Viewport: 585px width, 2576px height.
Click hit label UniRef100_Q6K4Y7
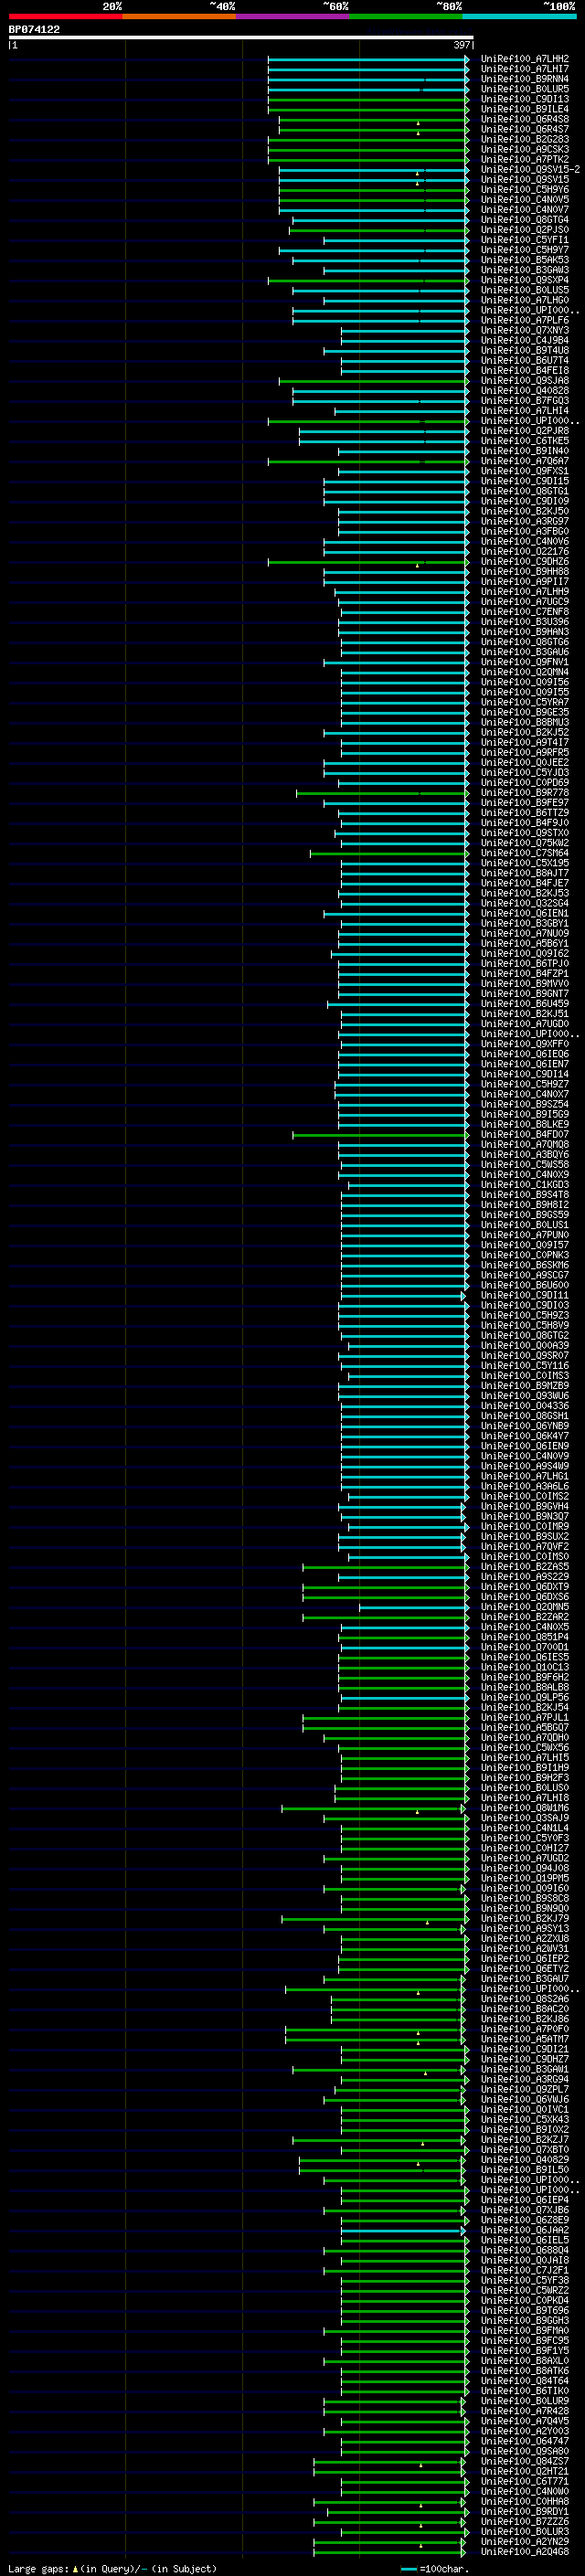pos(525,1436)
